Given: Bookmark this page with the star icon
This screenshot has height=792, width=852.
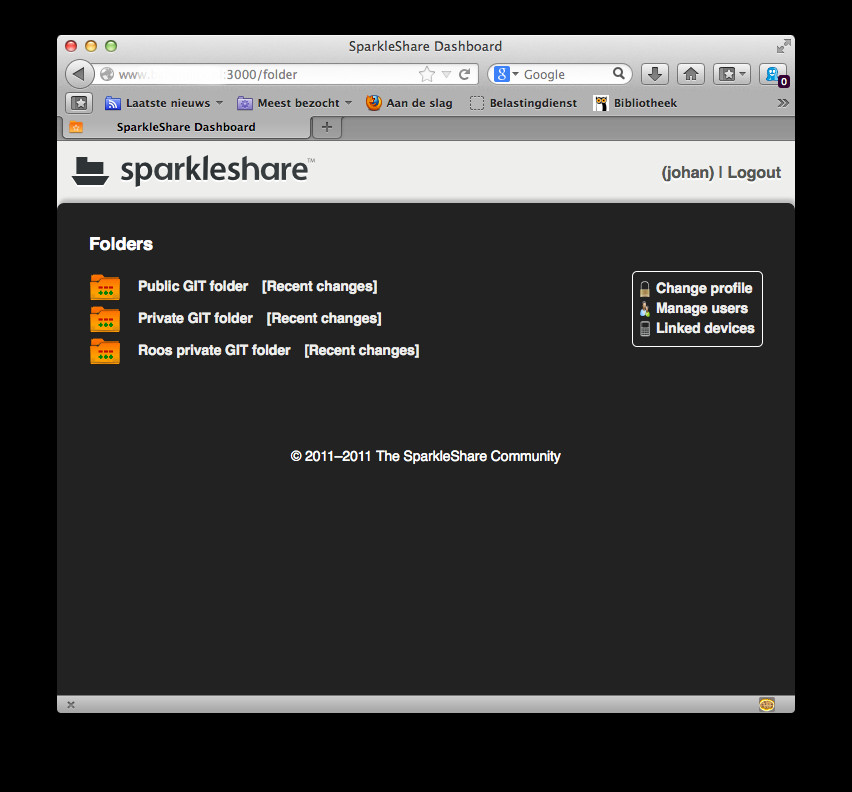Looking at the screenshot, I should coord(427,74).
